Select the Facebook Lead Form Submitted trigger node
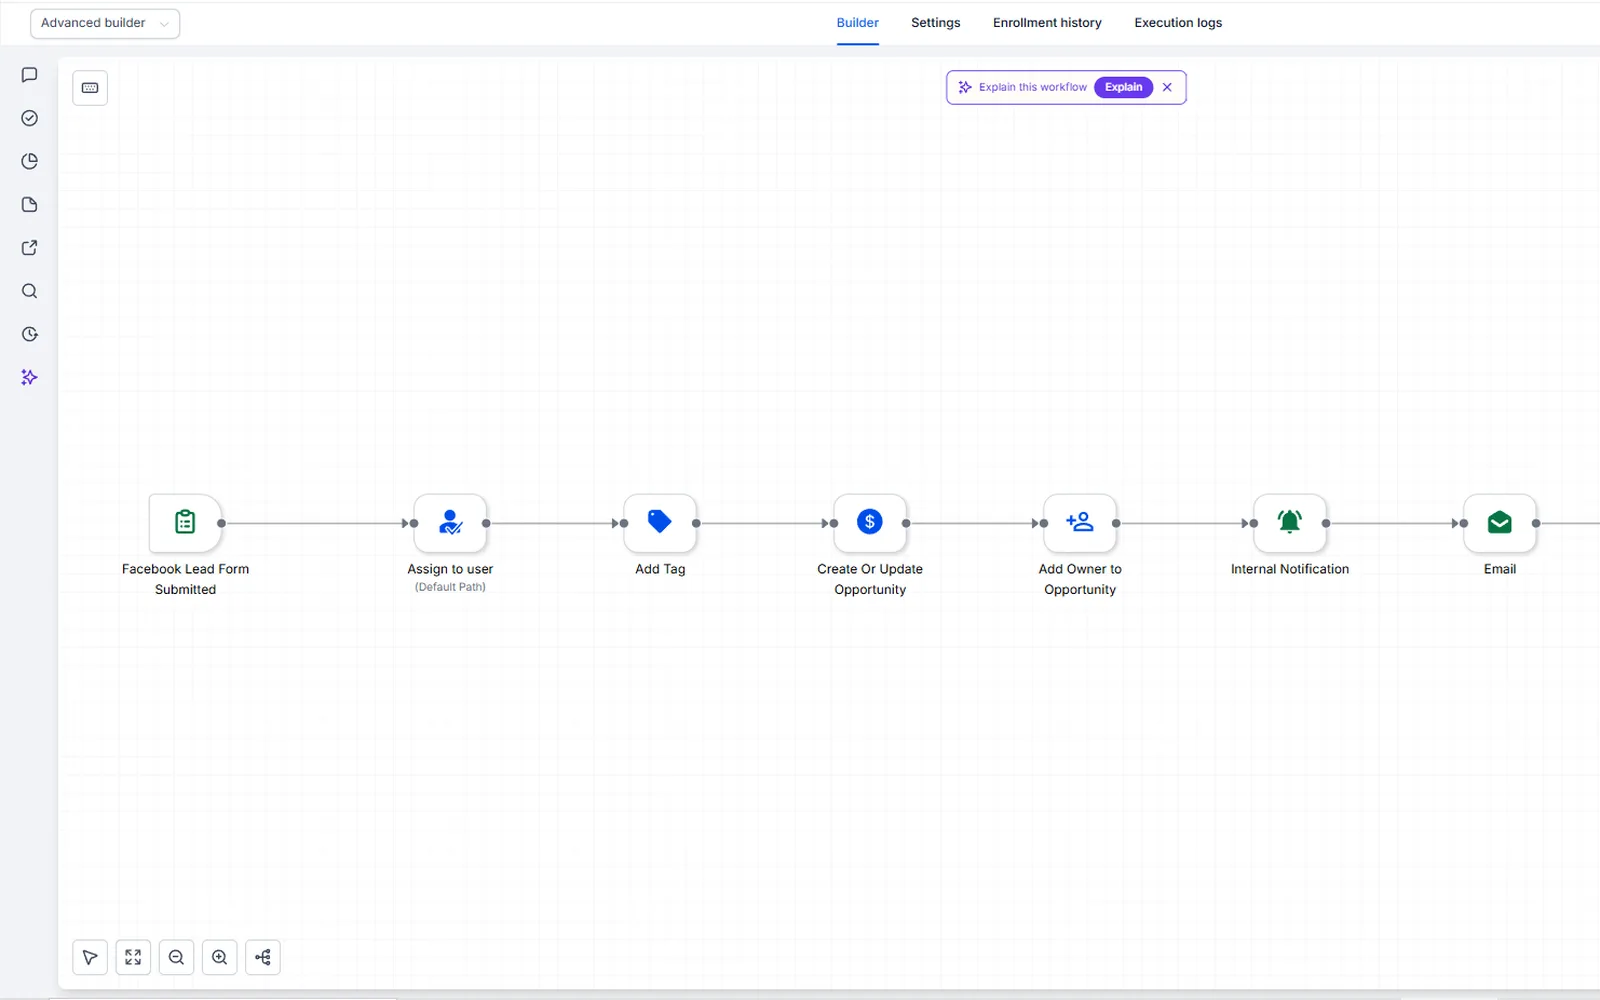This screenshot has height=1000, width=1600. (x=185, y=522)
